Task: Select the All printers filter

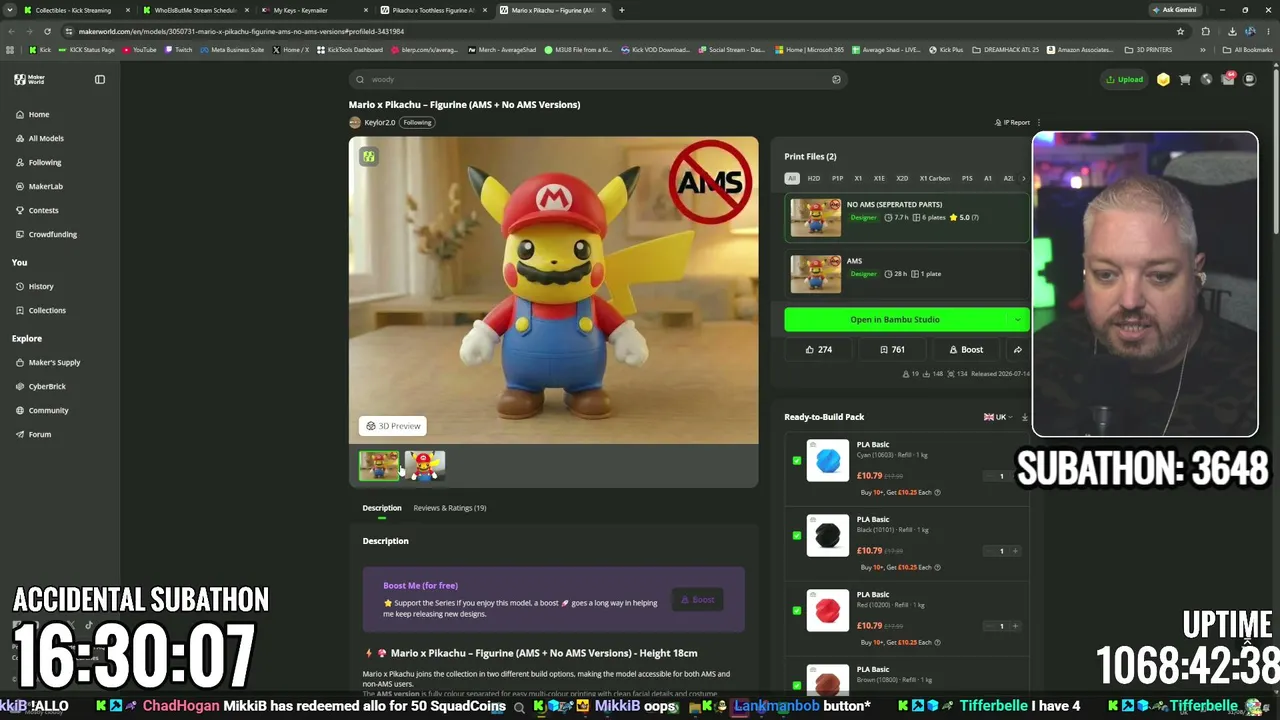Action: pos(792,179)
